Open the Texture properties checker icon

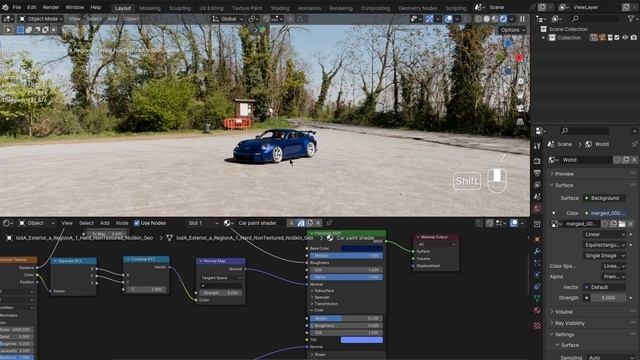click(537, 325)
